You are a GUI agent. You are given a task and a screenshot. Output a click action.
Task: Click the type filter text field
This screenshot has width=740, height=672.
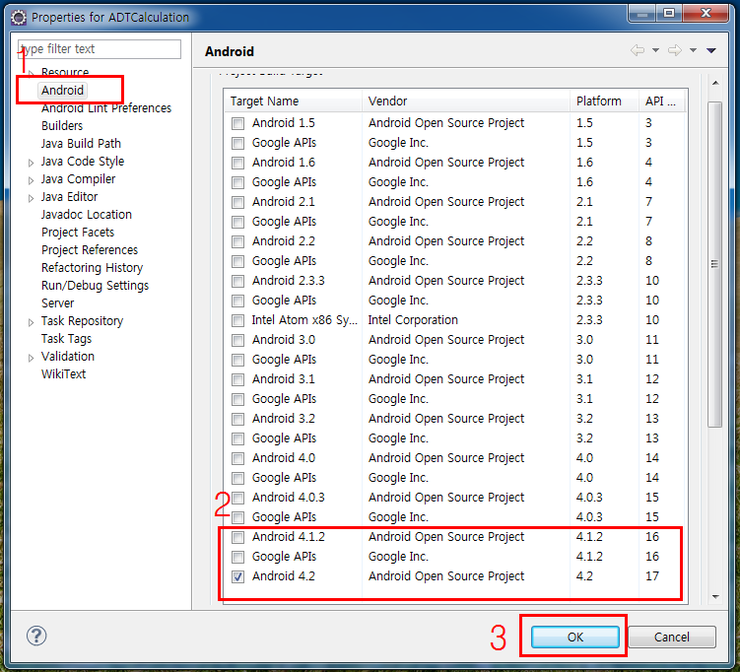(99, 49)
